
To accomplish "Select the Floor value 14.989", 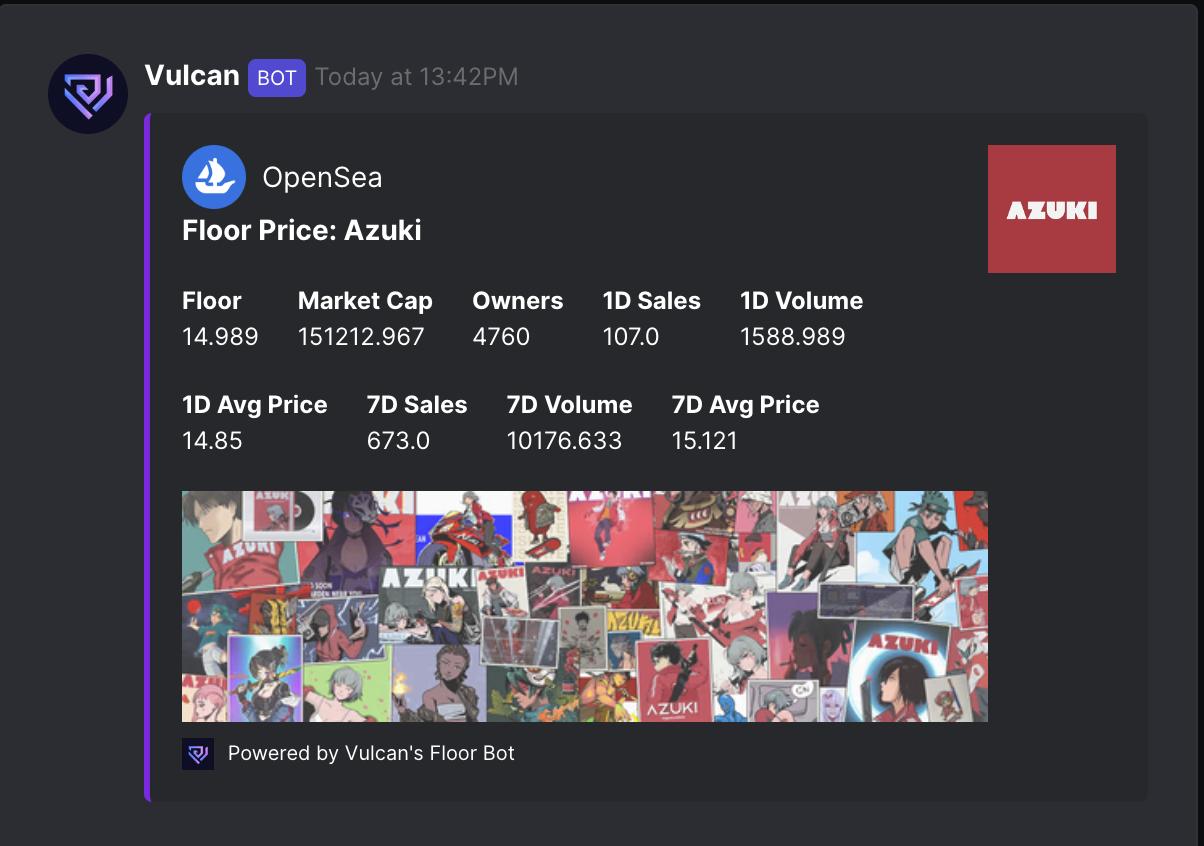I will 220,337.
